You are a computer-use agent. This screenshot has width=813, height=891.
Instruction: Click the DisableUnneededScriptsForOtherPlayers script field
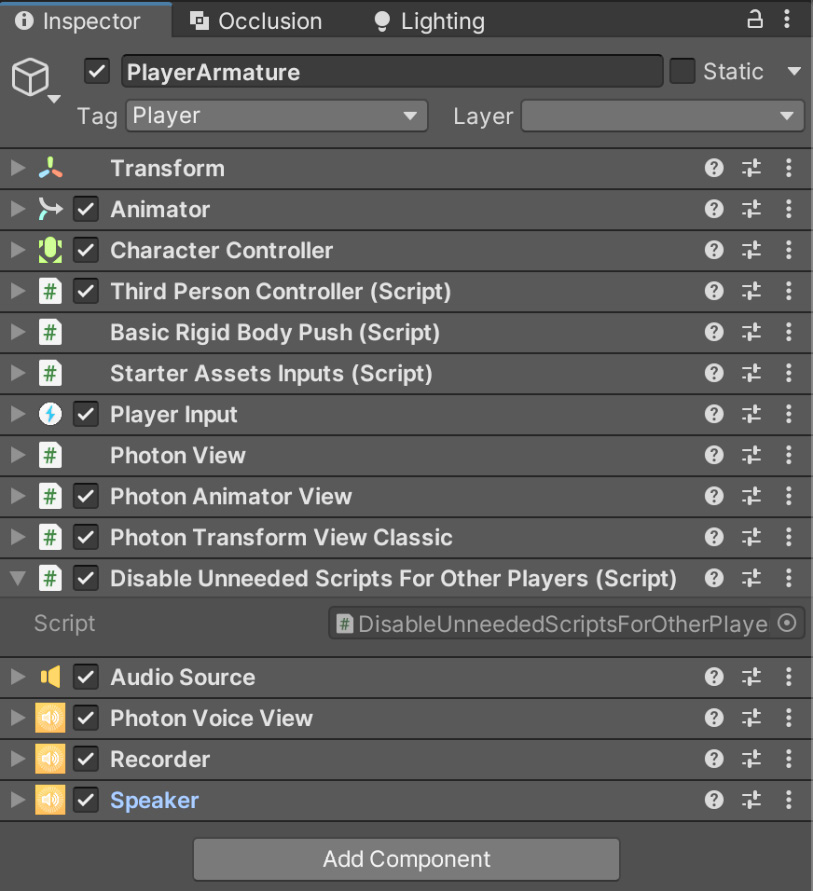pos(566,623)
